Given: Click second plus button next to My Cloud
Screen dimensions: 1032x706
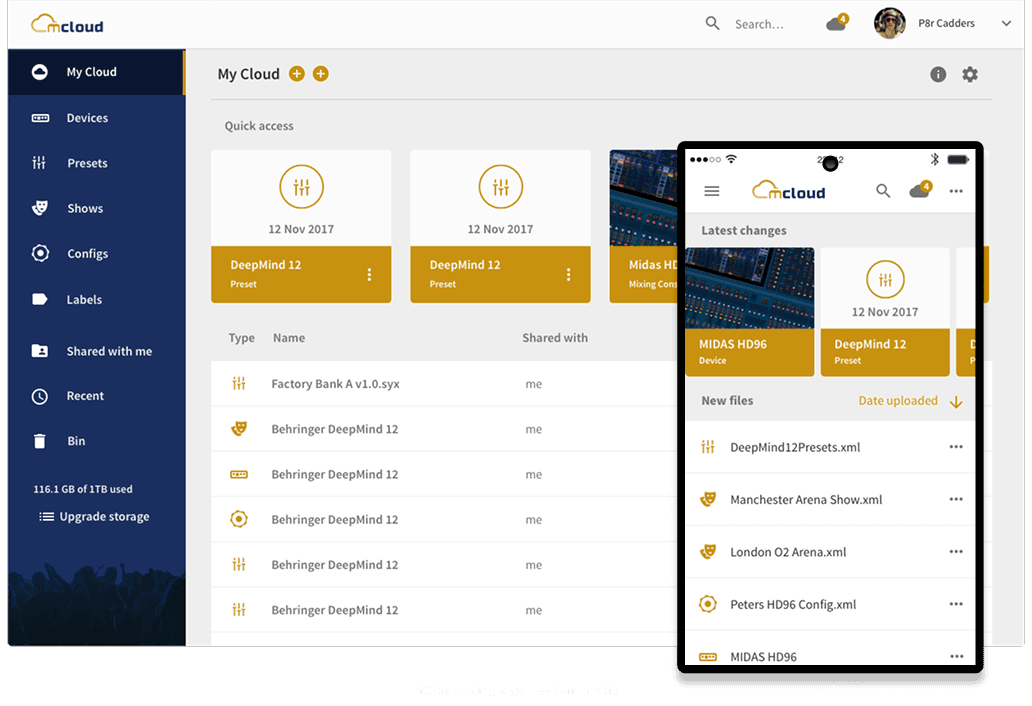Looking at the screenshot, I should (321, 74).
